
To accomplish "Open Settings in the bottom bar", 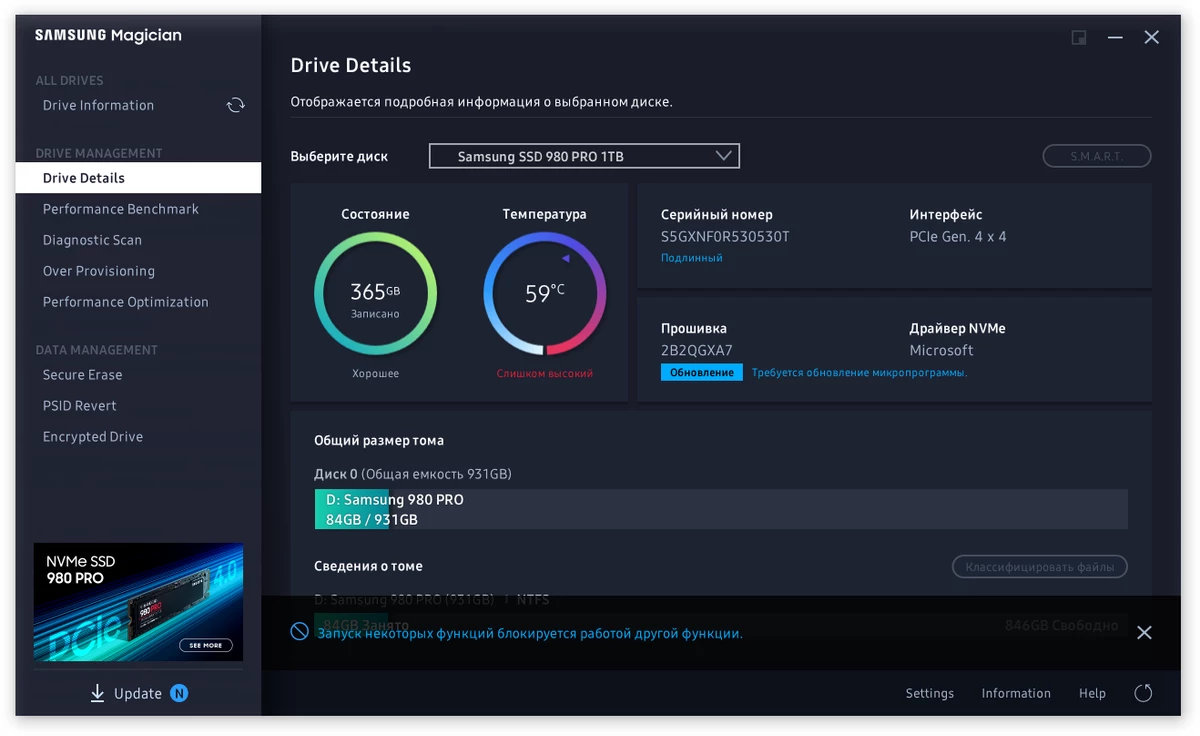I will [930, 693].
